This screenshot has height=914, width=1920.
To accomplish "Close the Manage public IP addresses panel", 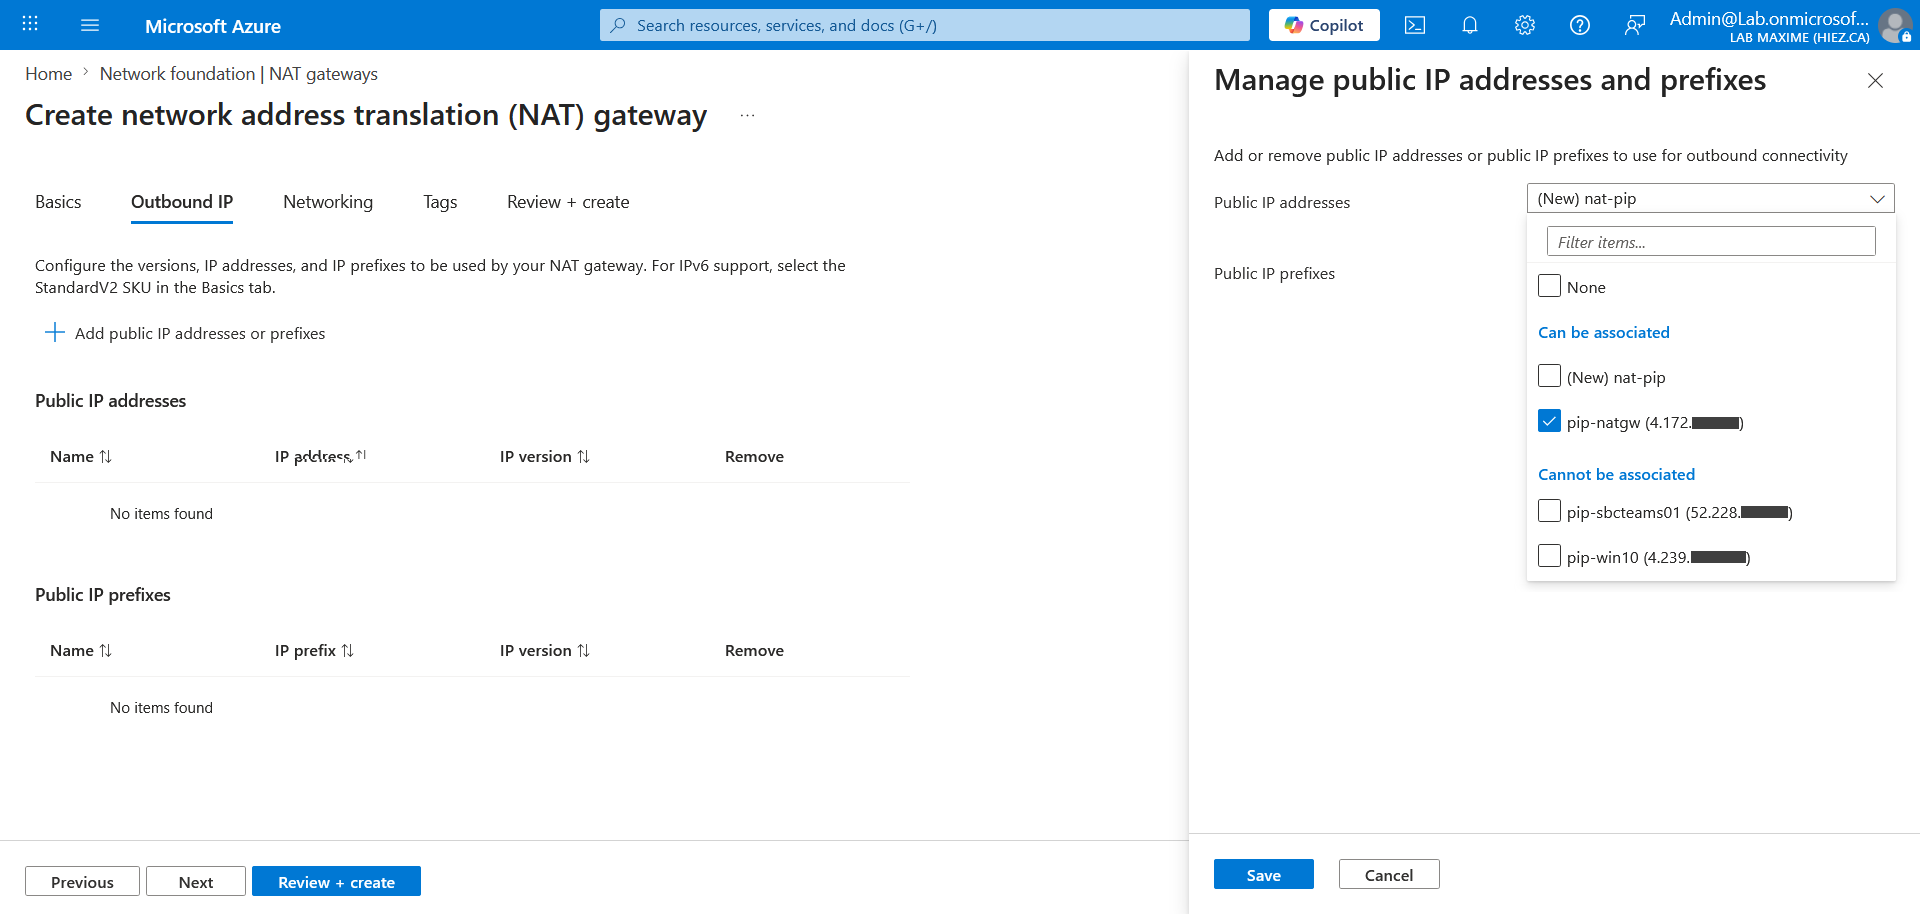I will click(1875, 80).
